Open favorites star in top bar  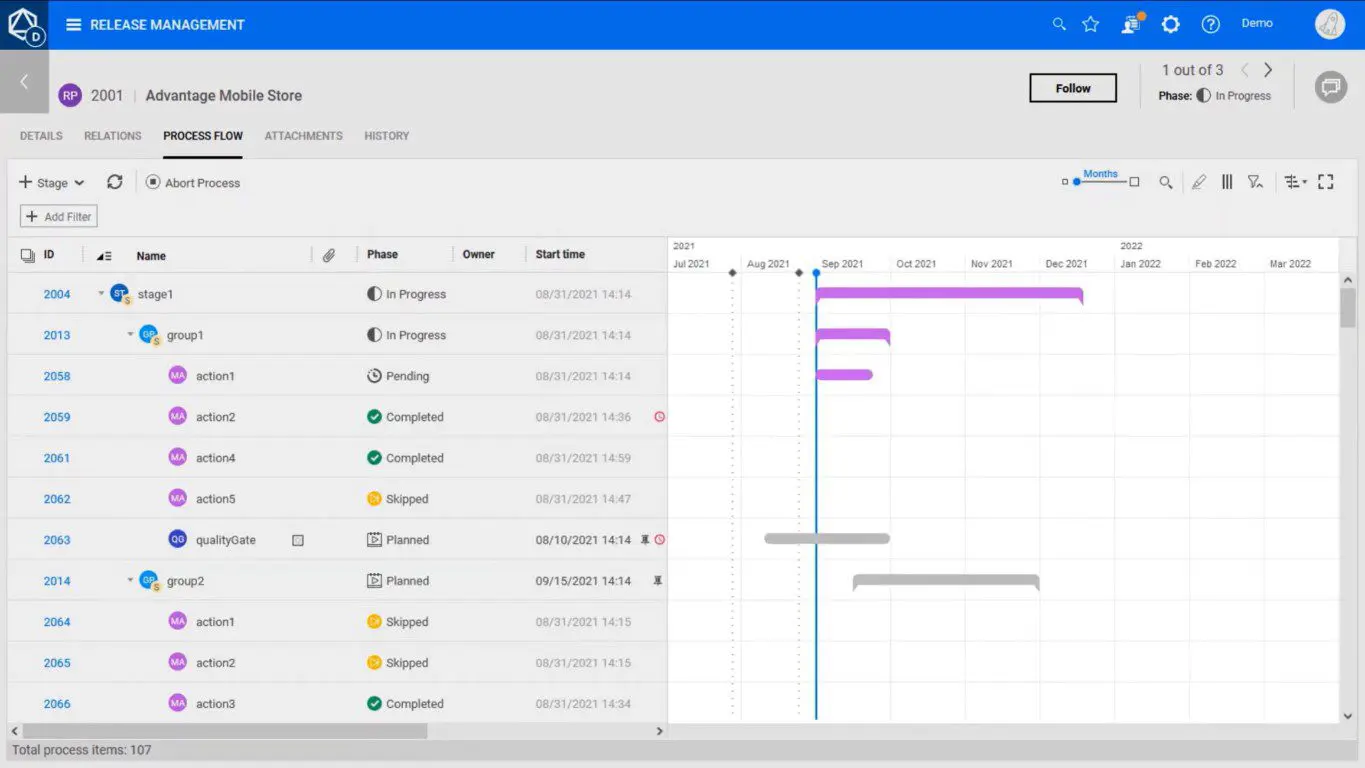[x=1091, y=24]
